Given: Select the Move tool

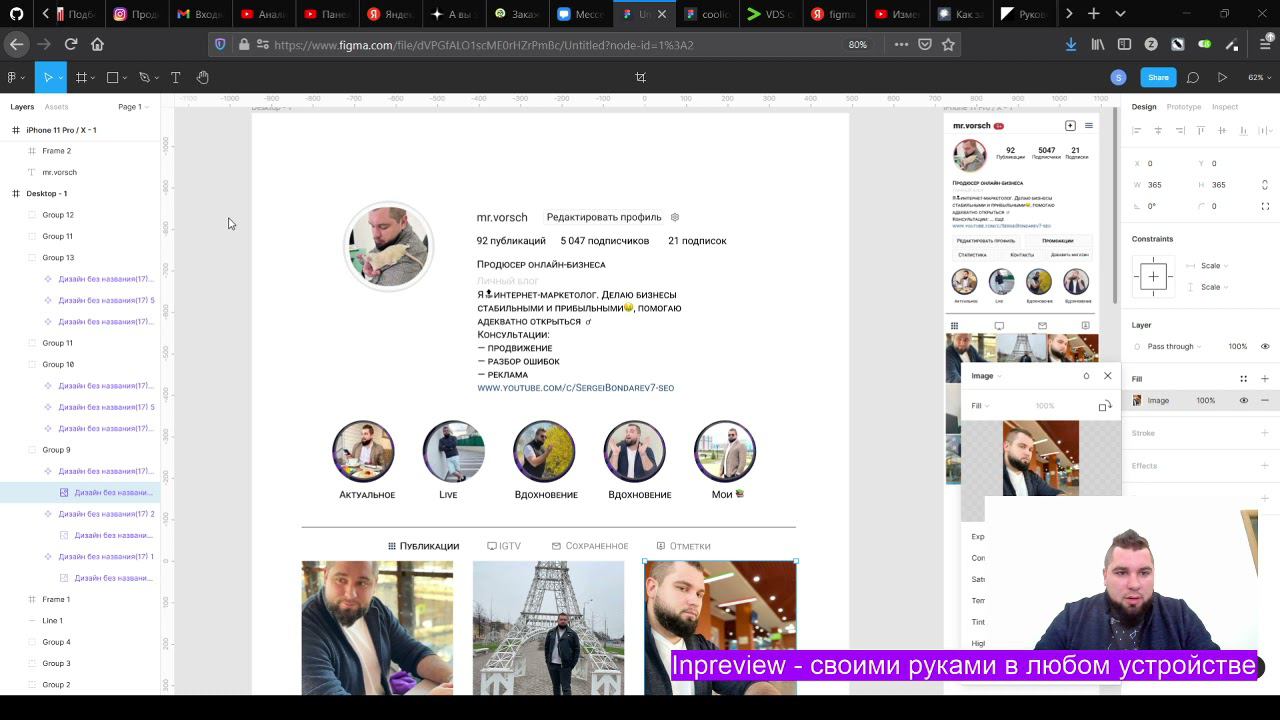Looking at the screenshot, I should 46,77.
